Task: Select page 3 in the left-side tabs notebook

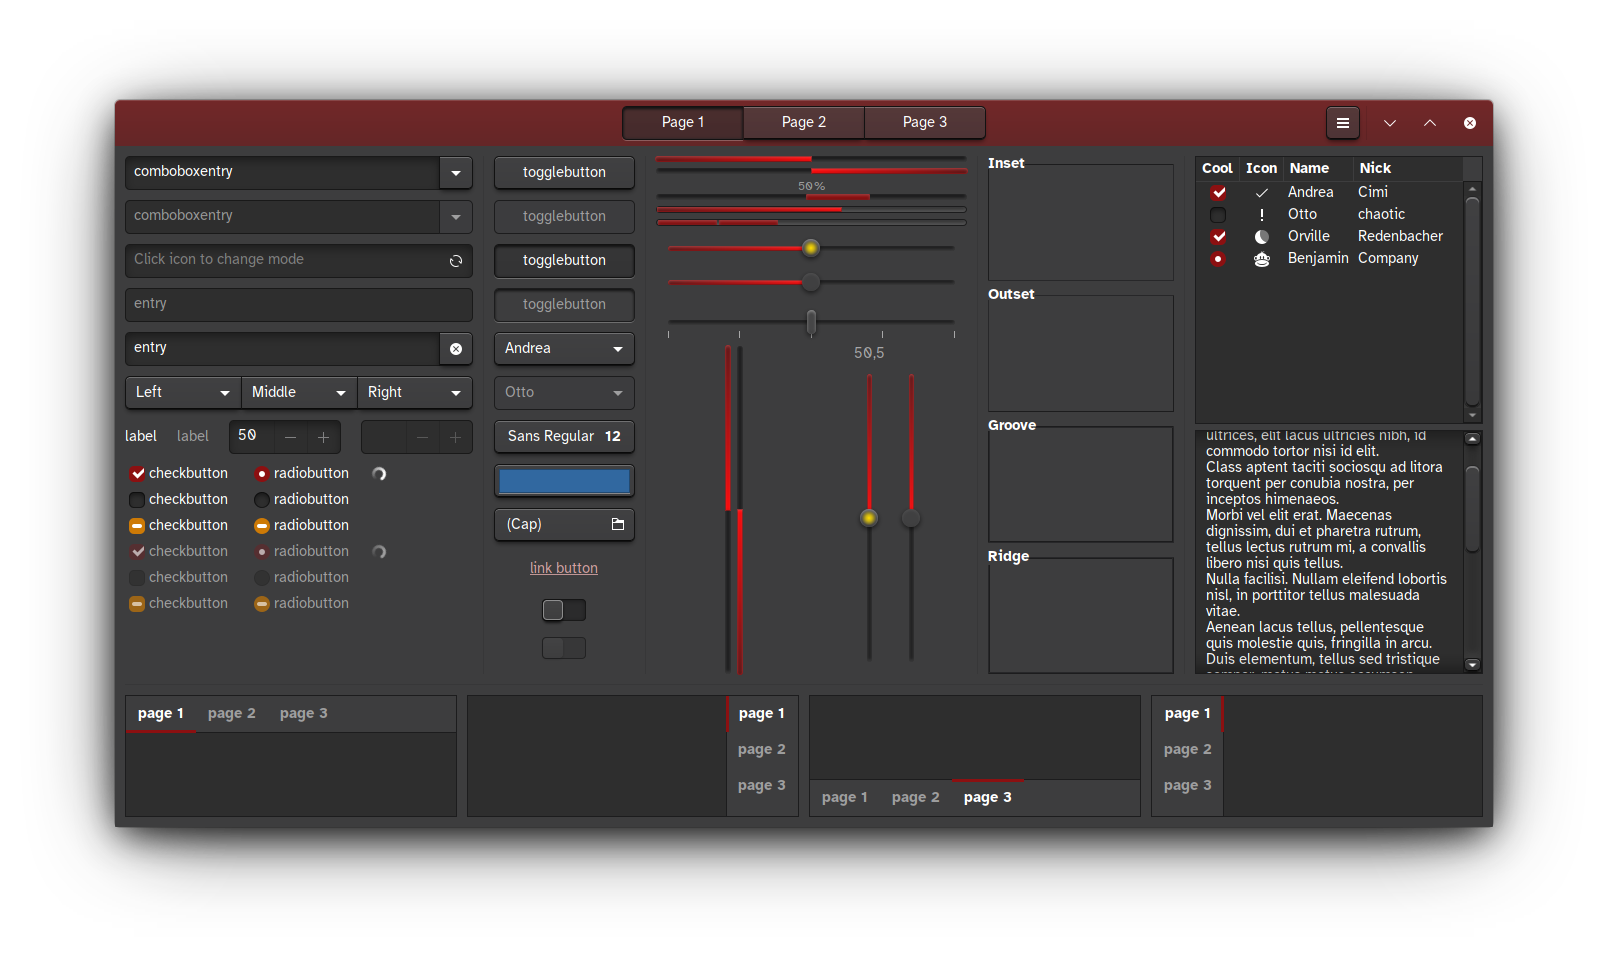Action: [1188, 786]
